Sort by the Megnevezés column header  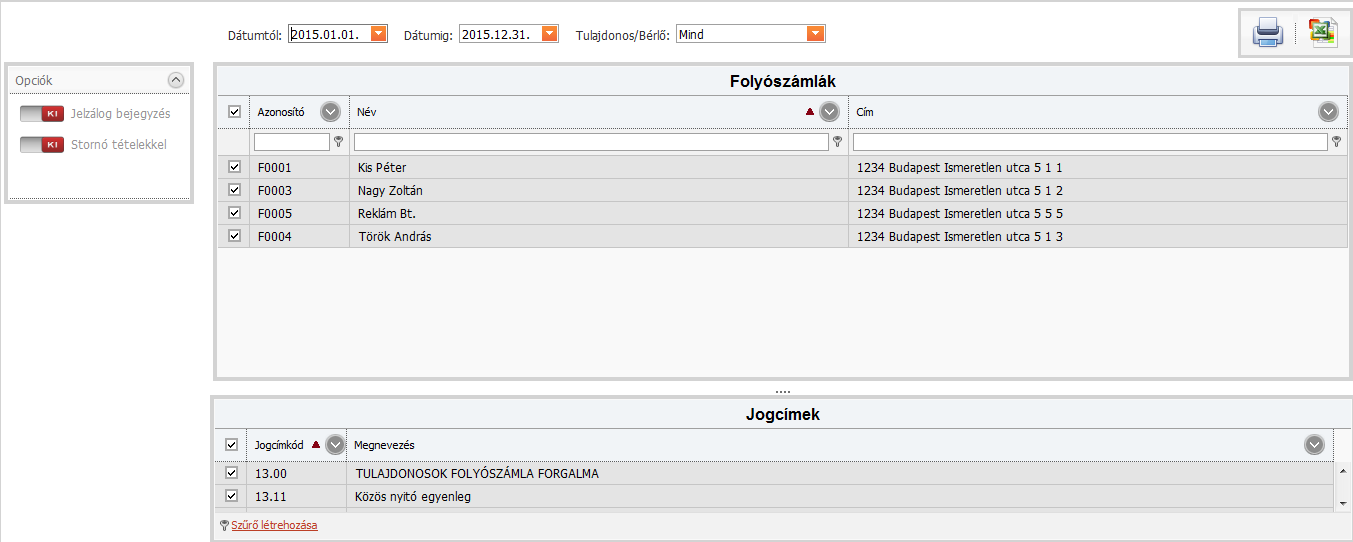click(384, 445)
